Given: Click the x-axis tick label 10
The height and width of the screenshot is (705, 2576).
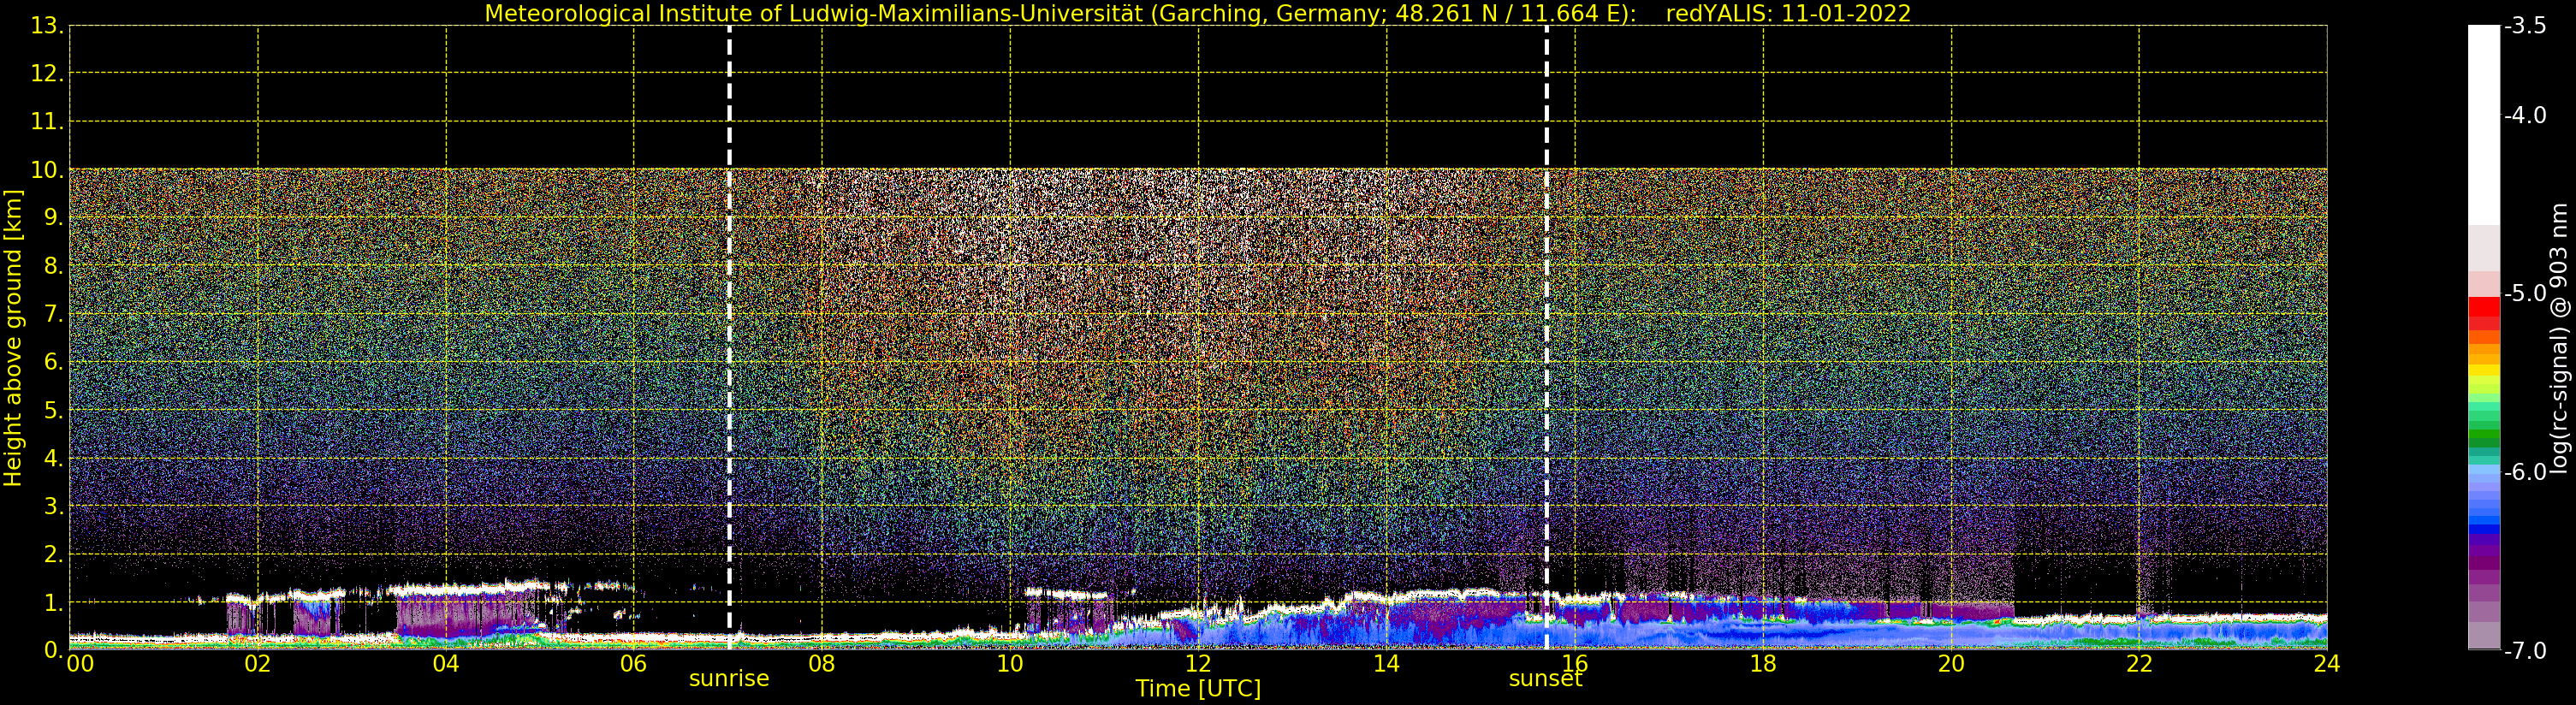Looking at the screenshot, I should 1010,664.
